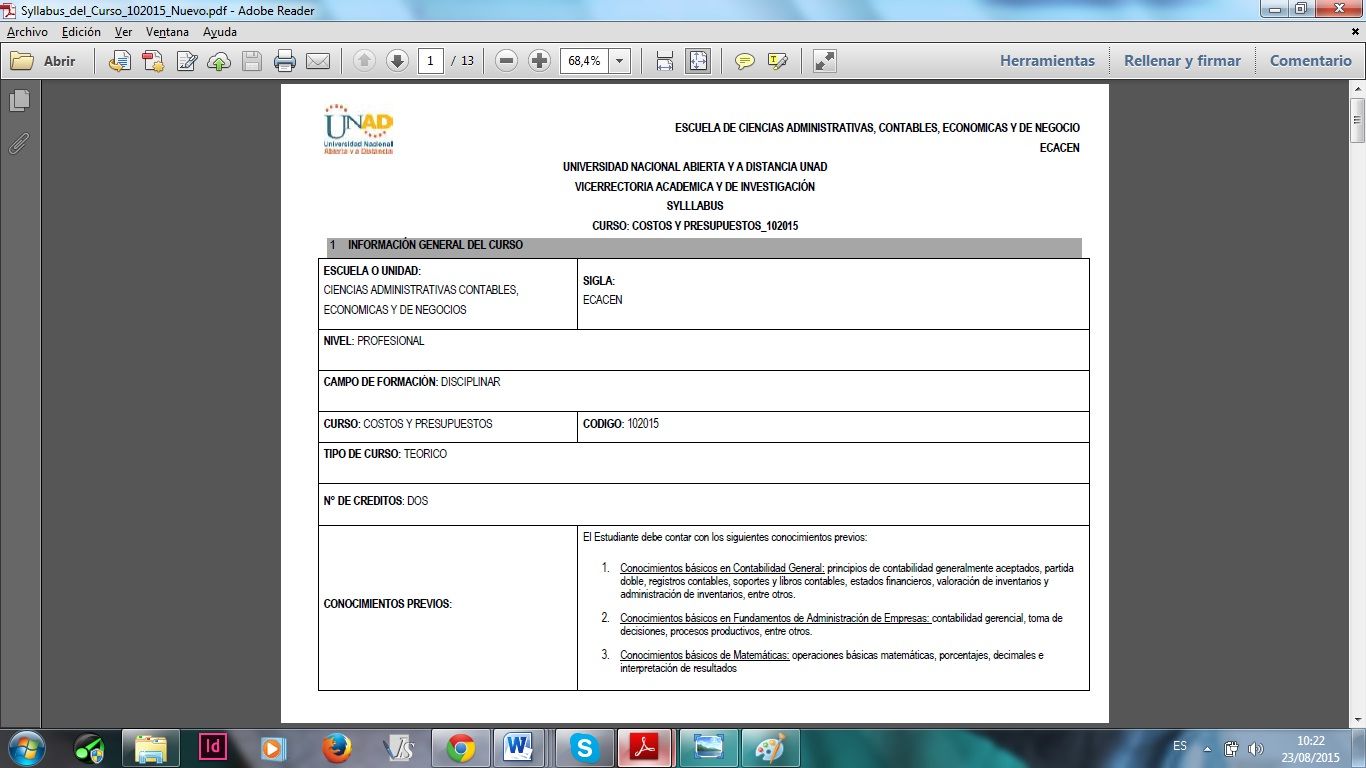This screenshot has height=768, width=1366.
Task: Zoom out with the minus button
Action: click(x=507, y=61)
